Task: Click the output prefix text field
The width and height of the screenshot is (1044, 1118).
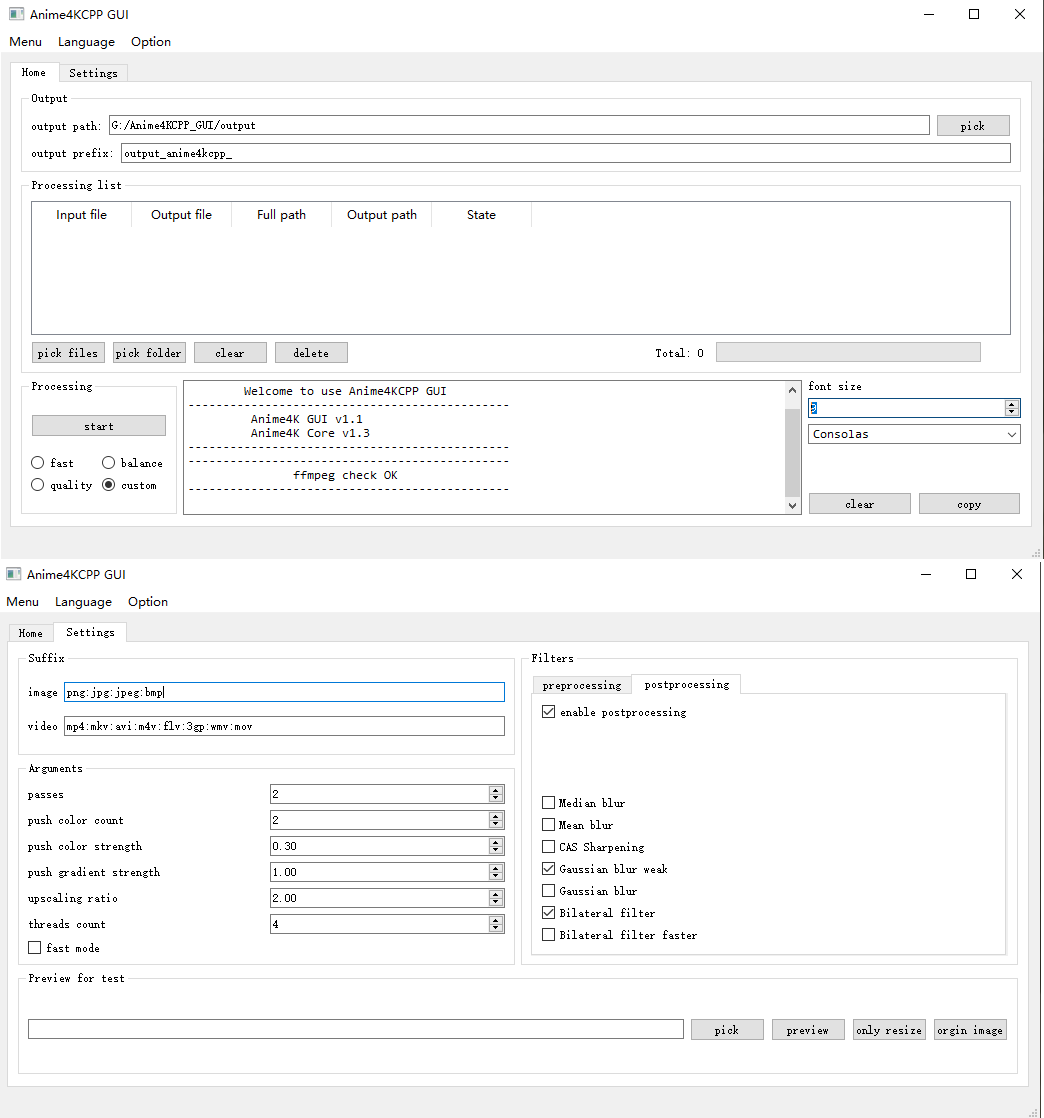Action: 565,154
